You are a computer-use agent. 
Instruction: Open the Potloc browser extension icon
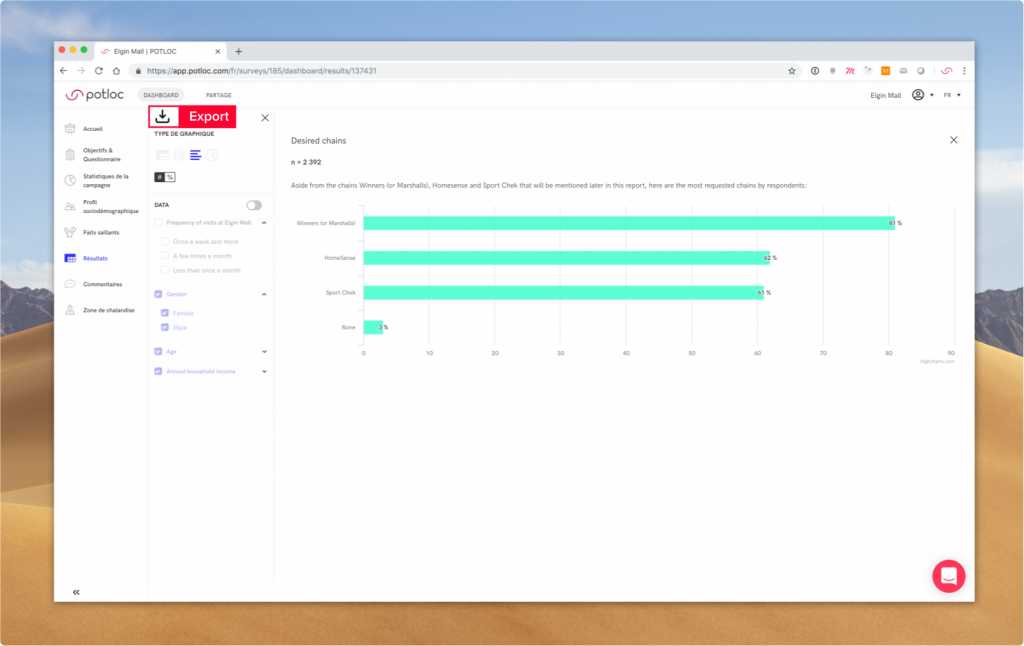click(x=946, y=71)
